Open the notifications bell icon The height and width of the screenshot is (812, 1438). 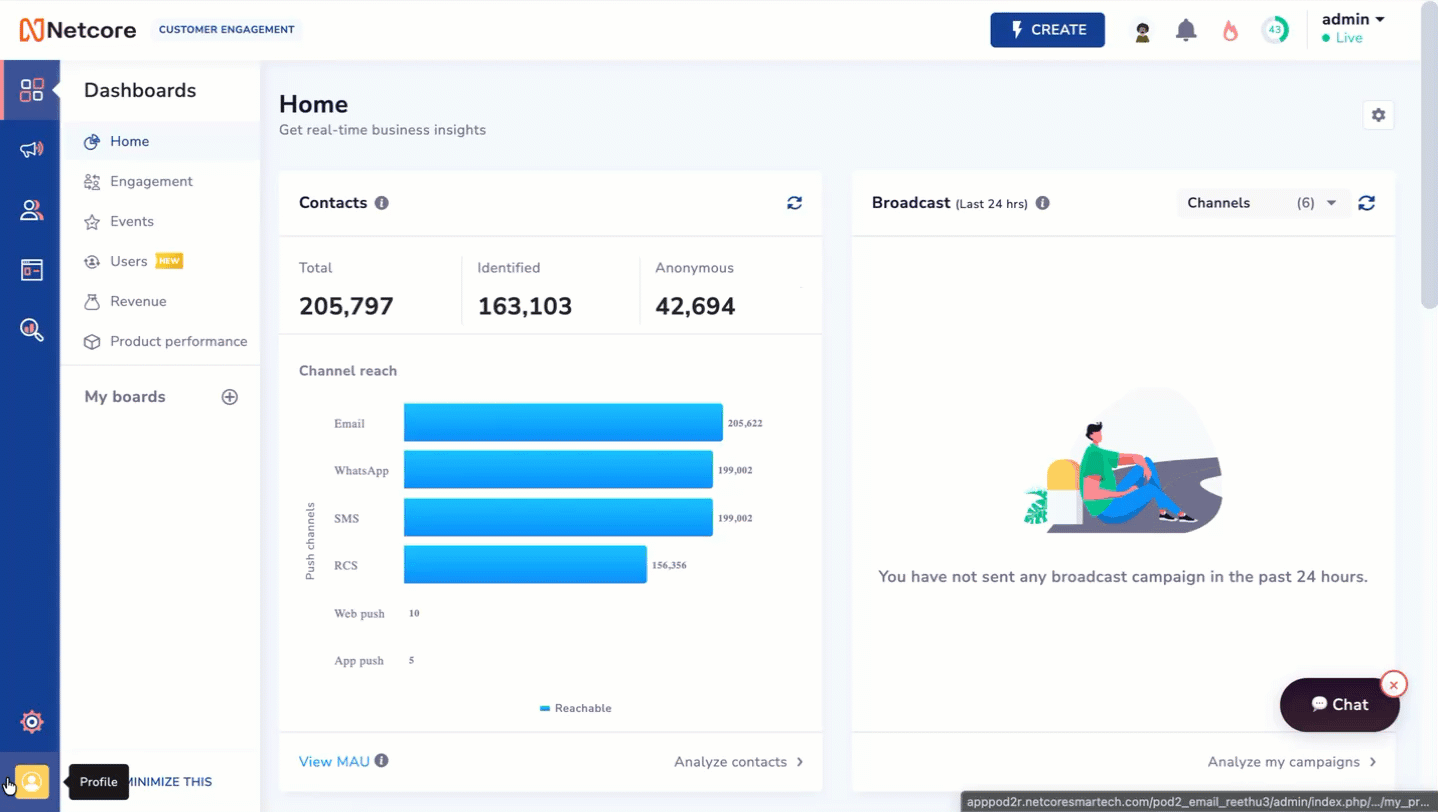(1186, 30)
